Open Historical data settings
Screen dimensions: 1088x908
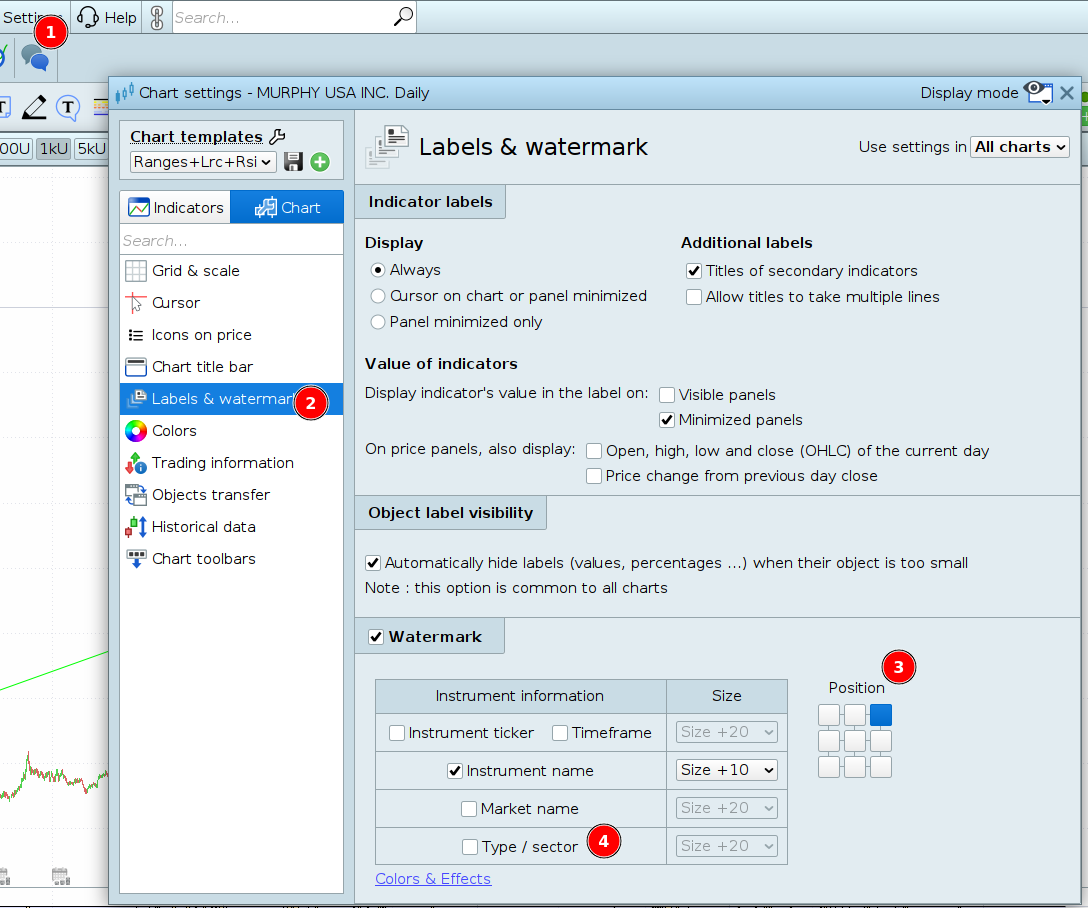(x=231, y=526)
